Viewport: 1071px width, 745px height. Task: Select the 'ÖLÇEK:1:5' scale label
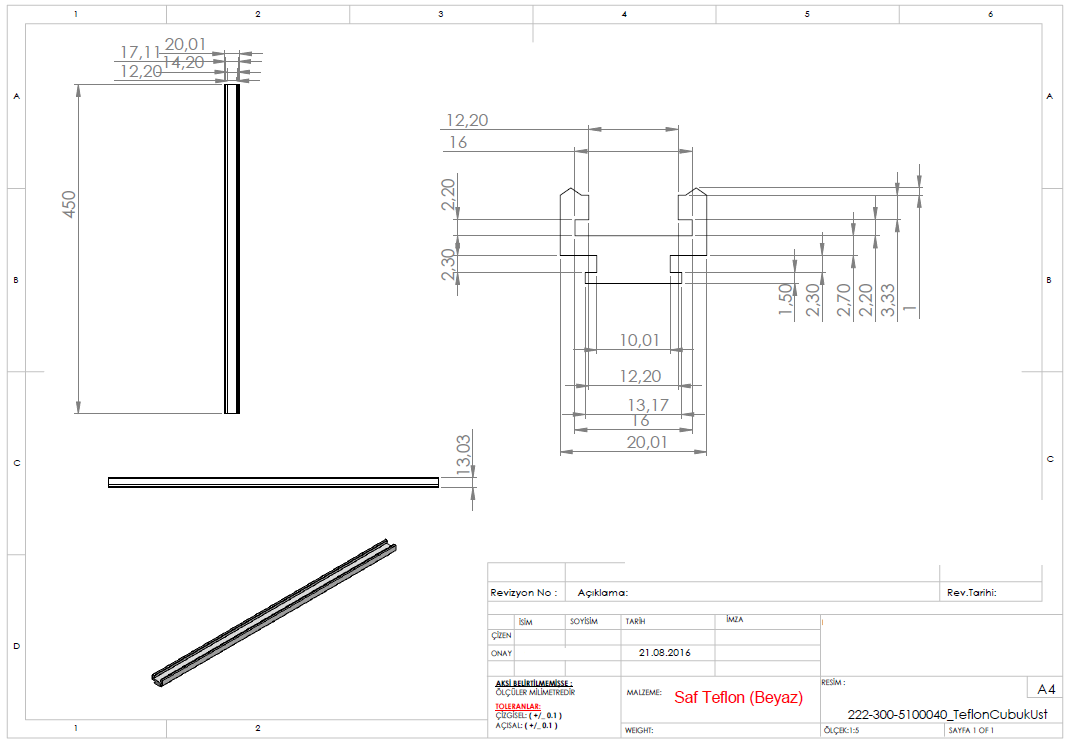click(844, 731)
